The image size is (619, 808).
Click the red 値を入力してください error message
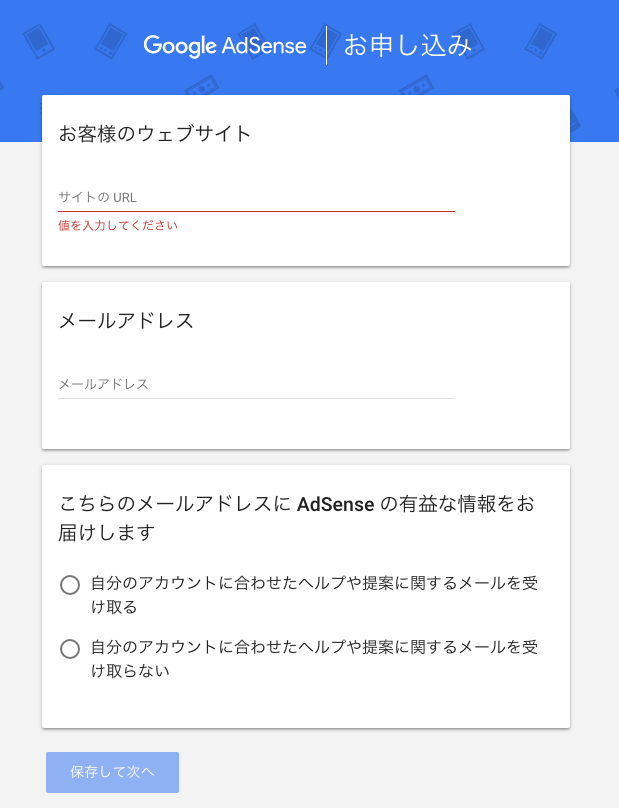(x=118, y=226)
